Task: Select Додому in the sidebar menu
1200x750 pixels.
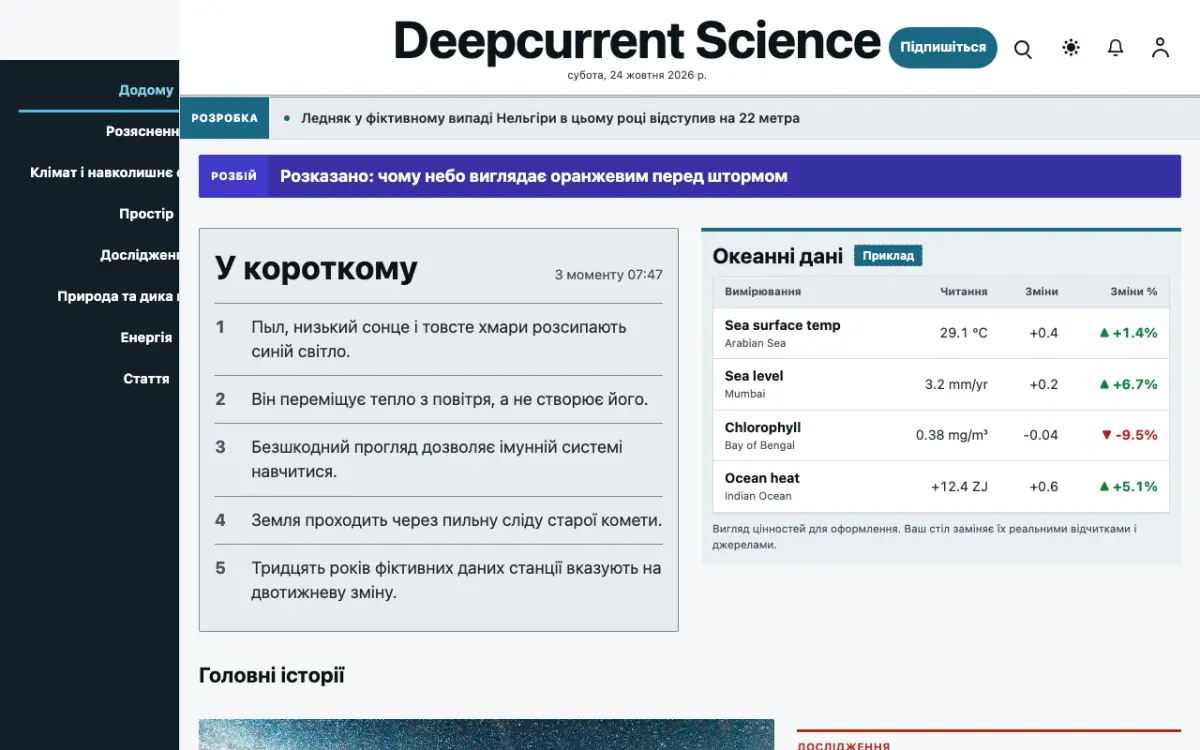Action: (146, 90)
